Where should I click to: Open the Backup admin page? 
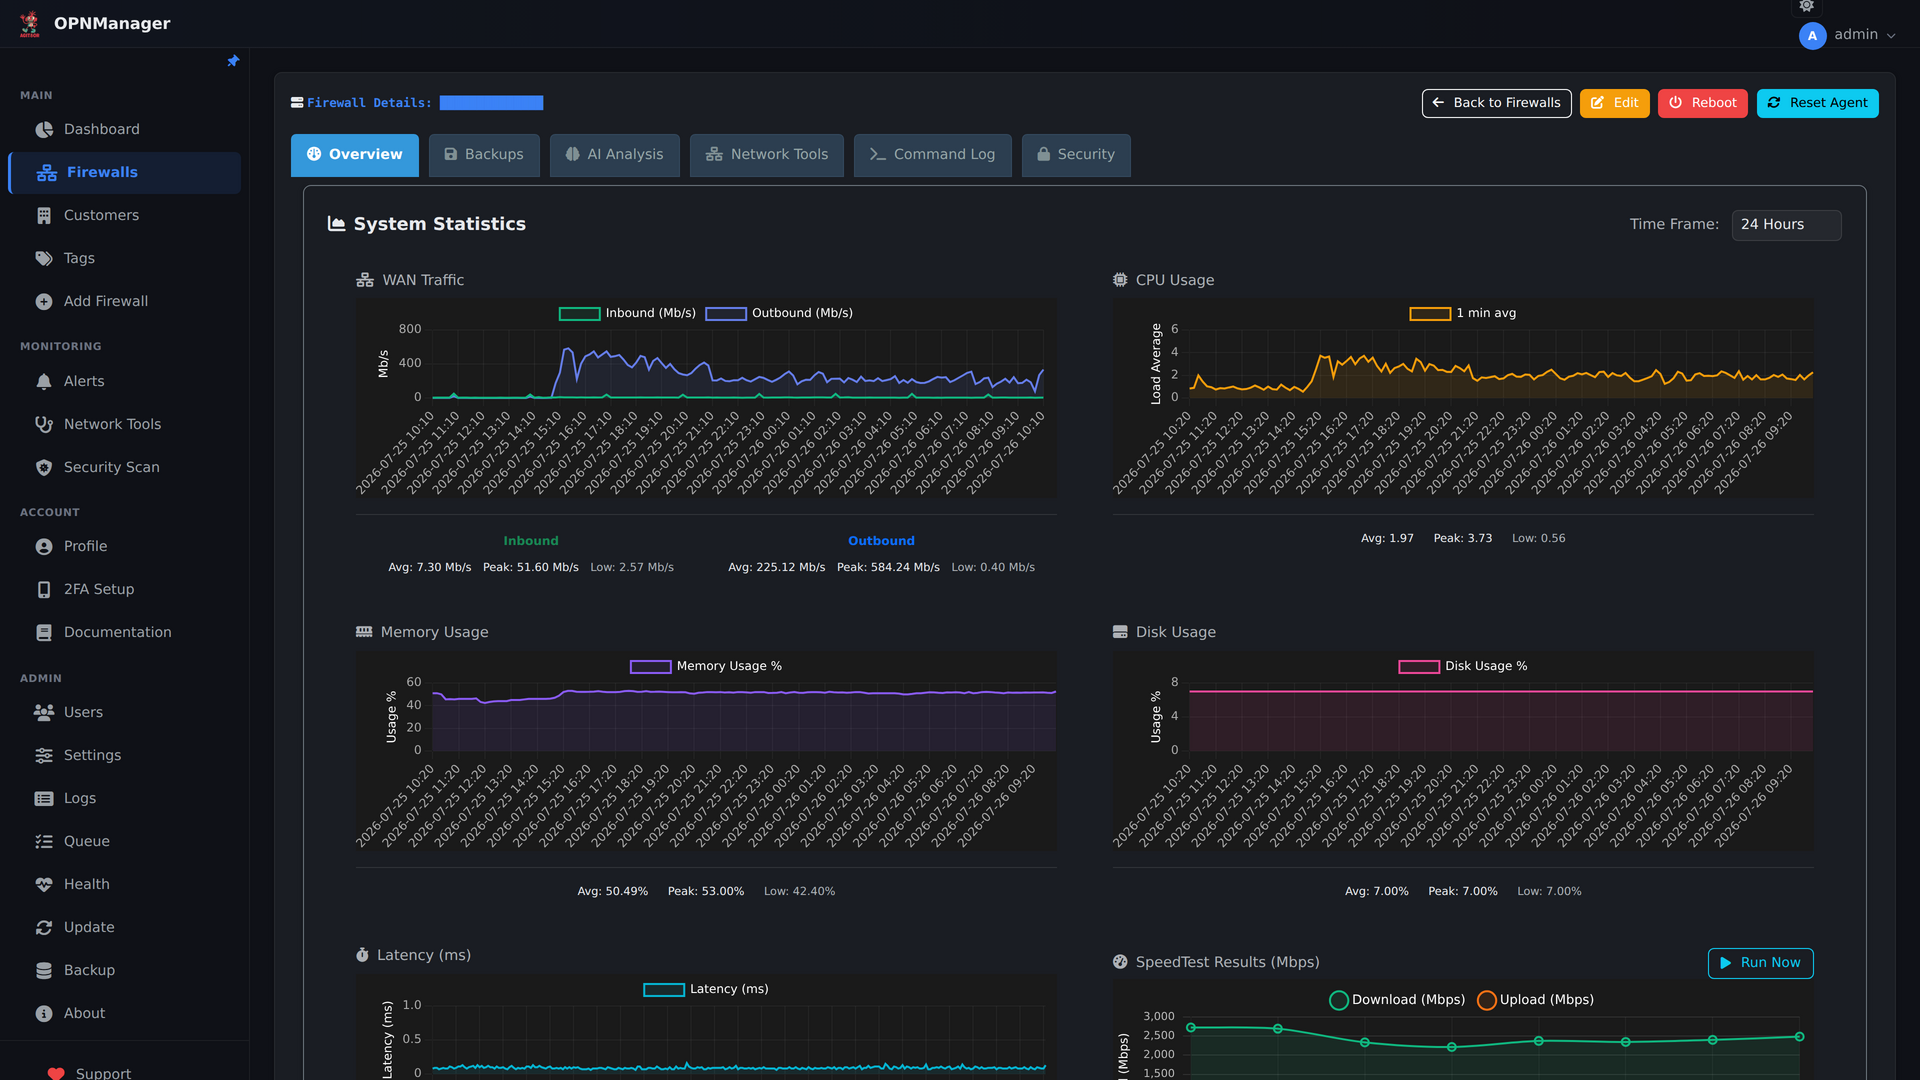pyautogui.click(x=124, y=970)
